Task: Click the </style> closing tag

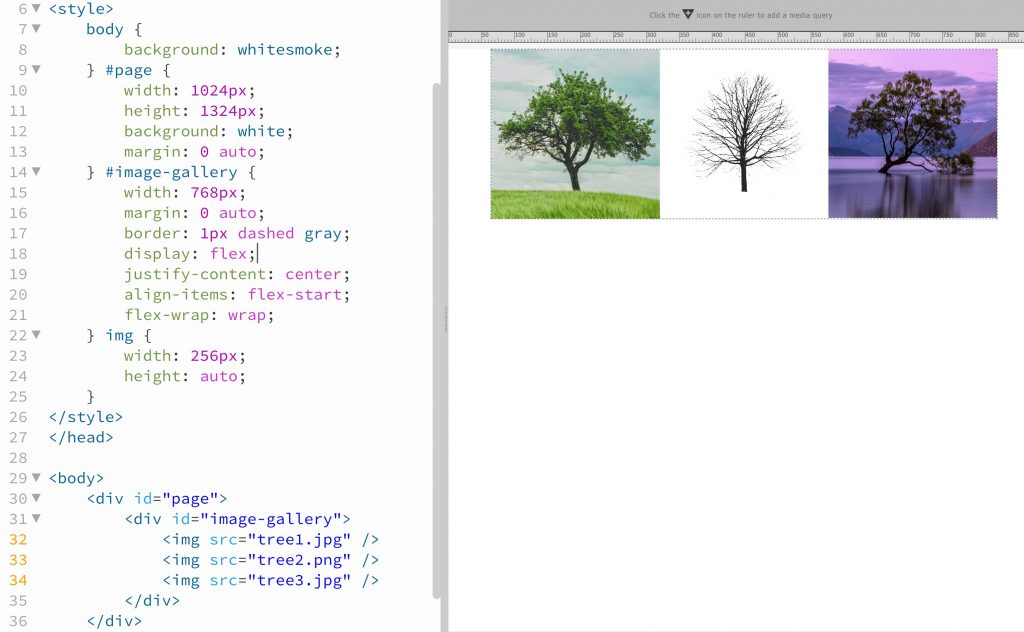Action: [x=86, y=417]
